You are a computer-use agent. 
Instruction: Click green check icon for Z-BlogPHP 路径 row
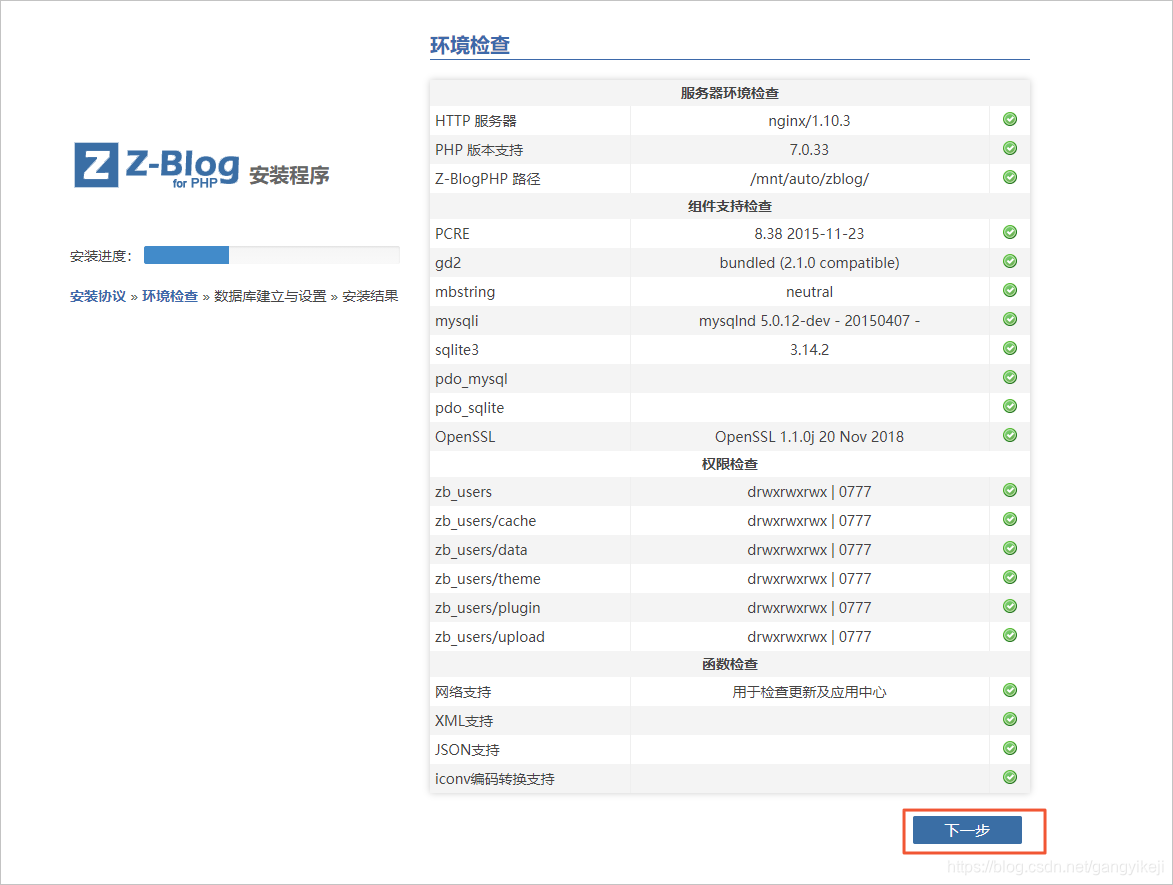coord(1010,177)
